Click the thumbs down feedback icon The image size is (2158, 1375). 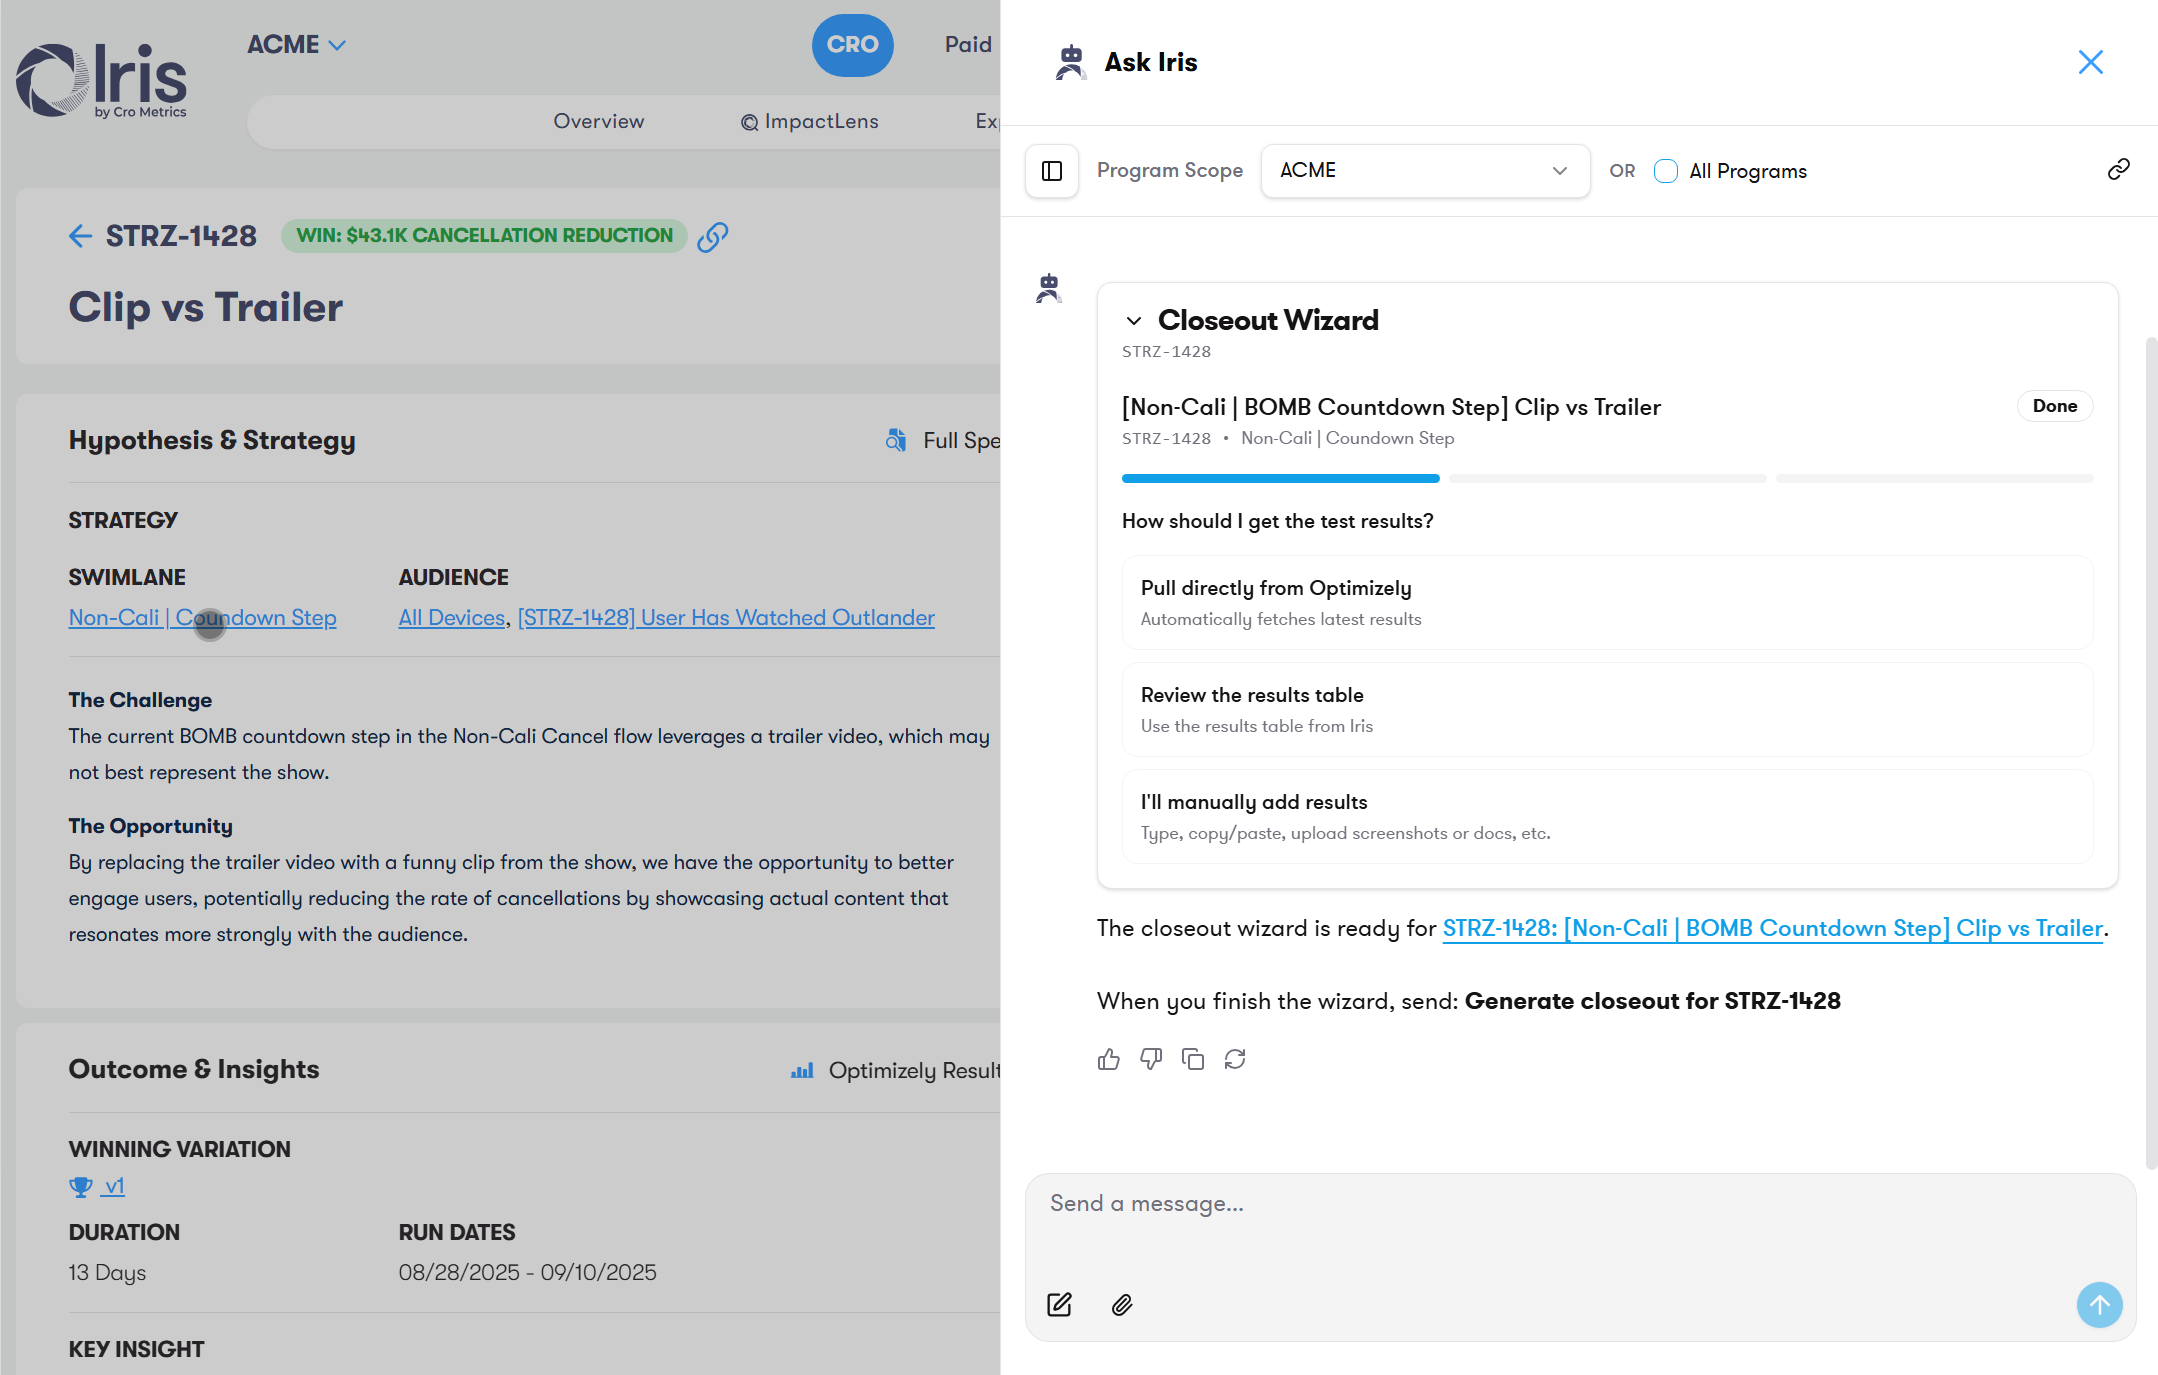(1151, 1059)
